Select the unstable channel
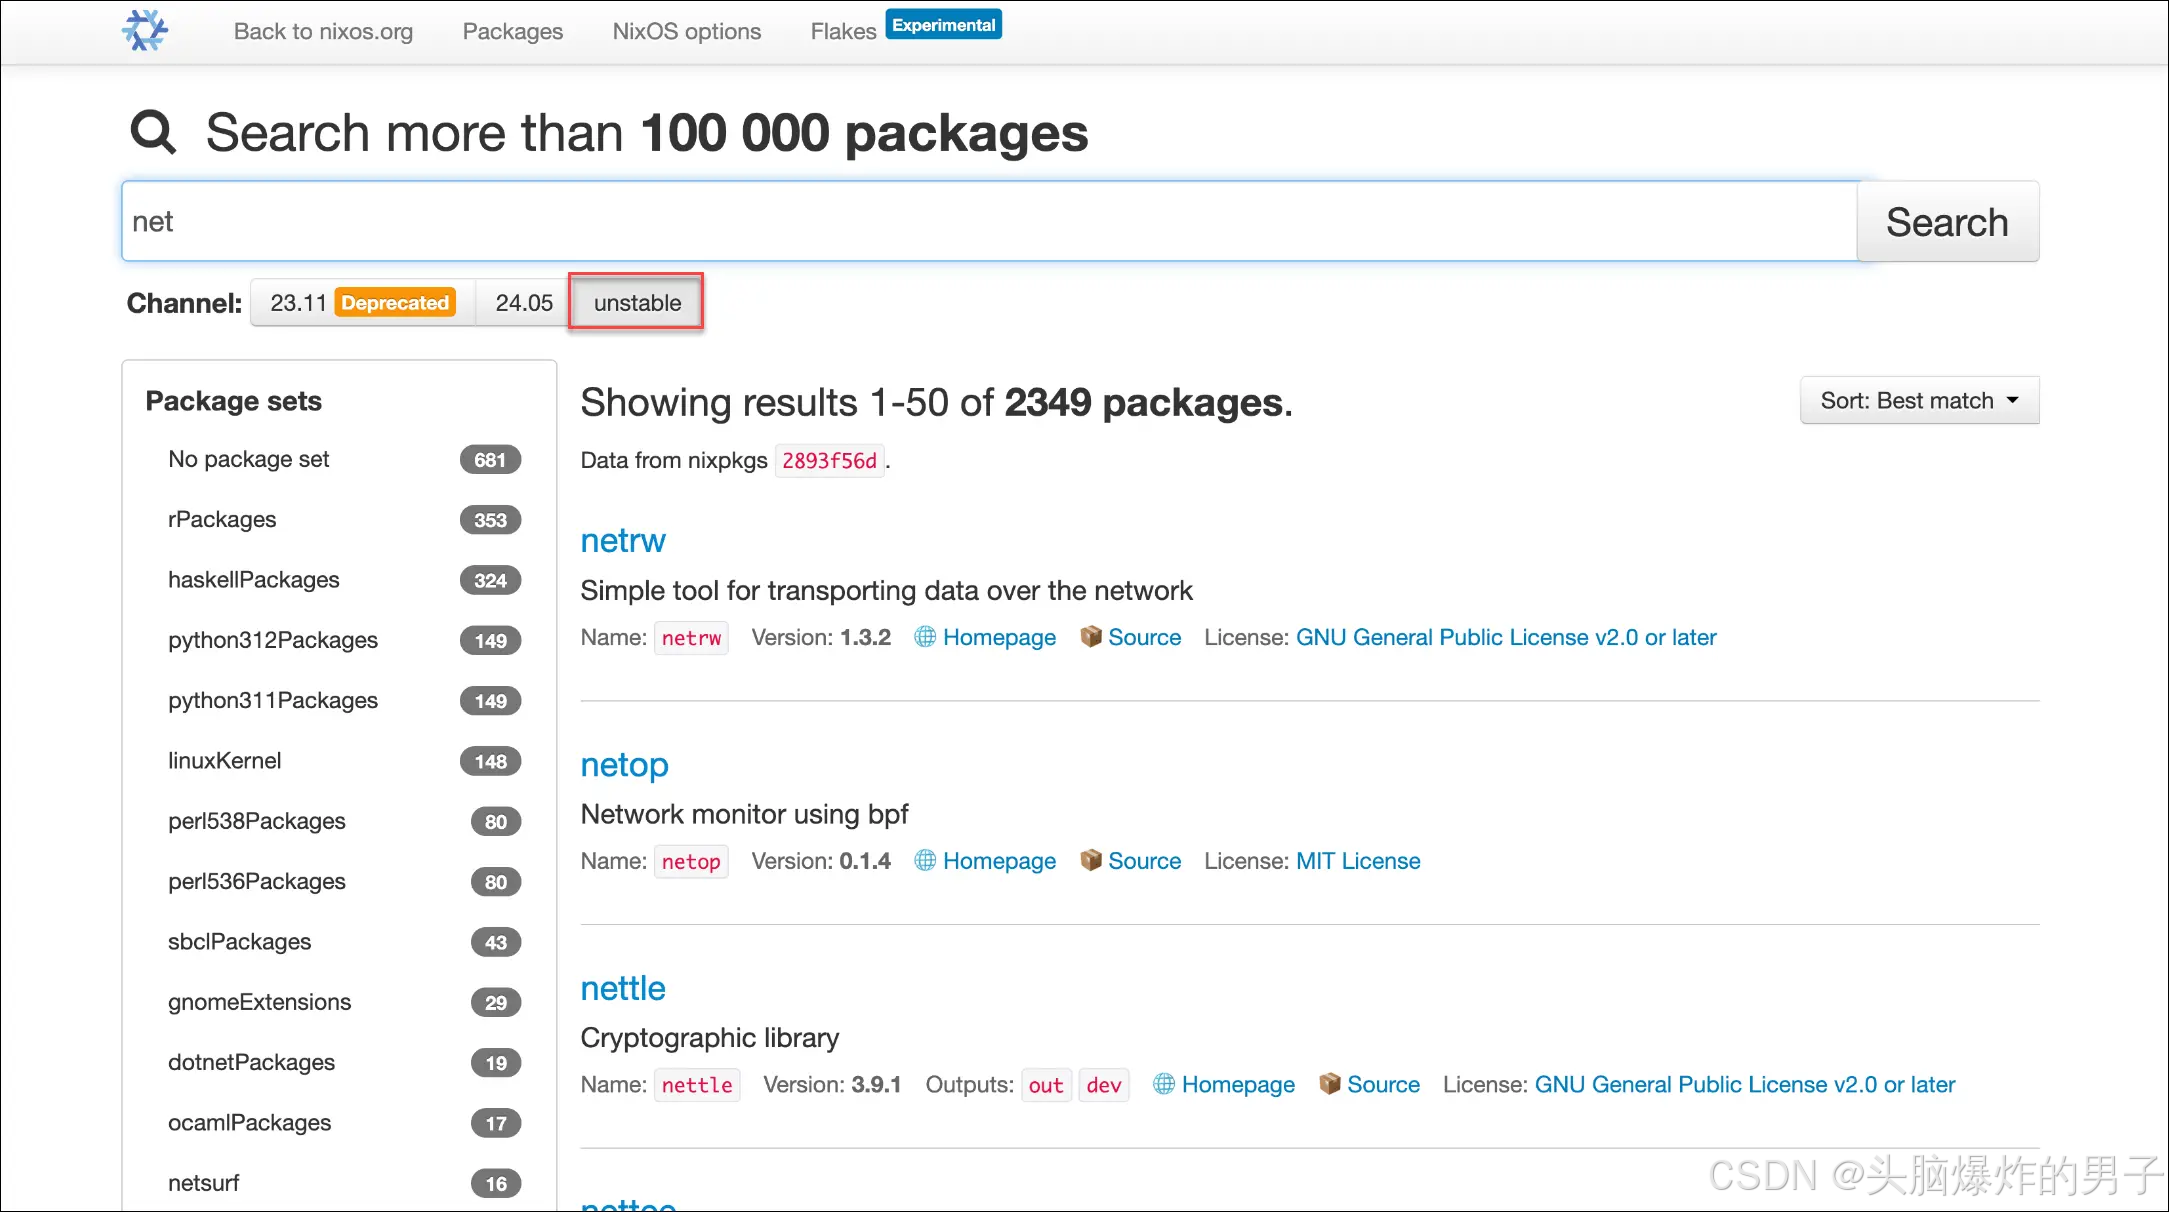The image size is (2169, 1212). (637, 303)
